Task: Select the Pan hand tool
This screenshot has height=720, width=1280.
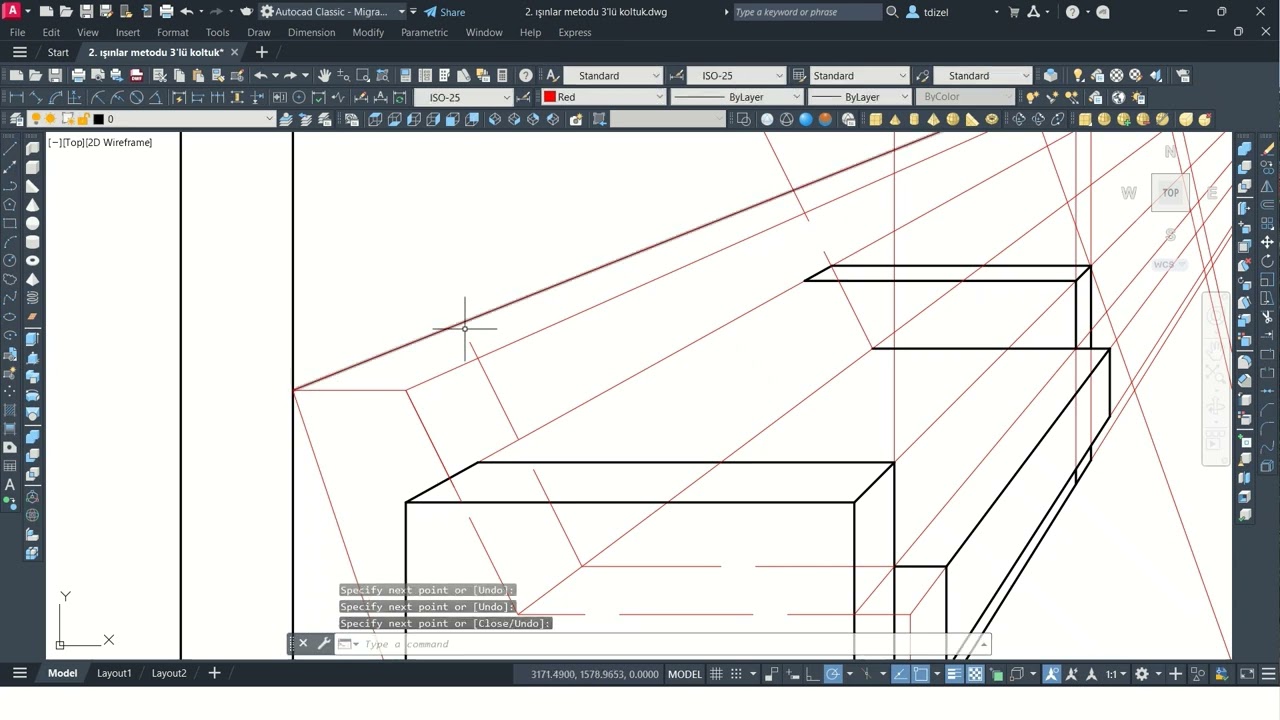Action: (324, 75)
